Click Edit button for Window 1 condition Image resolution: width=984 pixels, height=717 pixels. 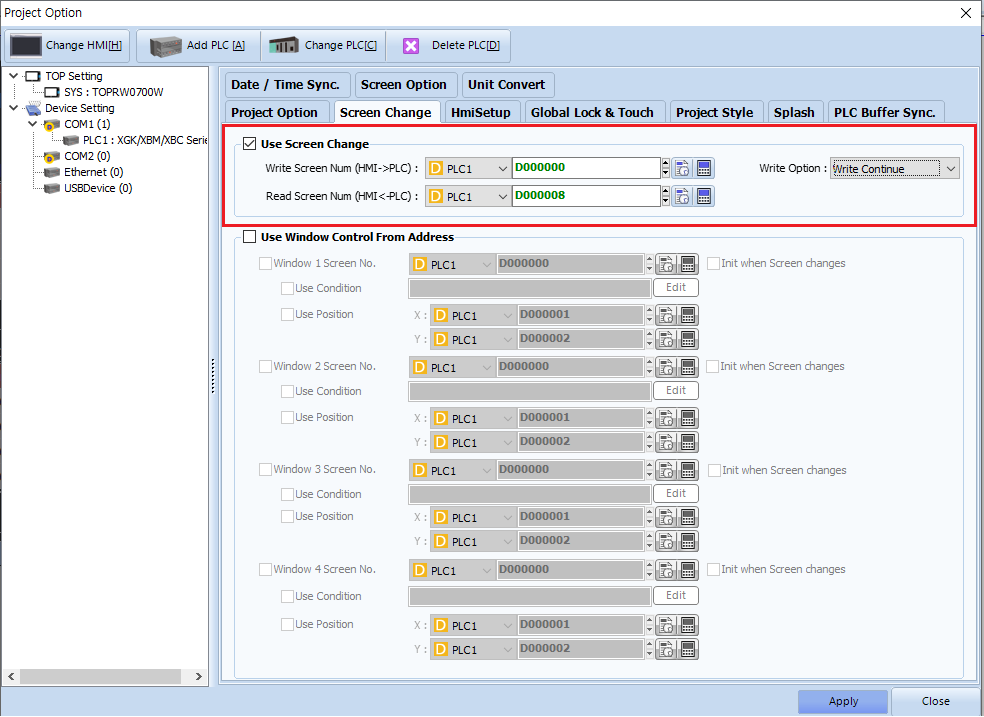pos(676,288)
